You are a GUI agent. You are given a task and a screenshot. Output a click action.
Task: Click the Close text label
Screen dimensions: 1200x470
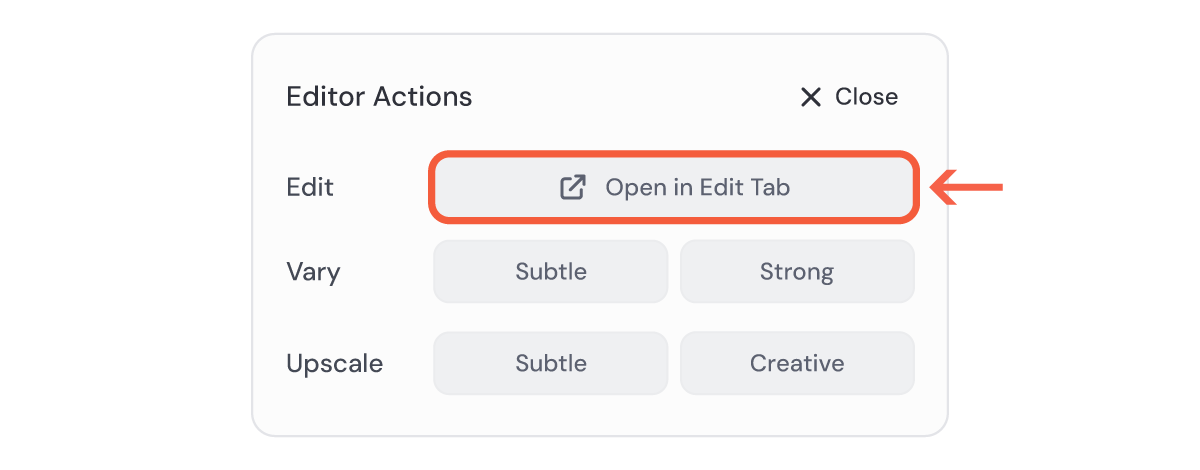[x=866, y=97]
